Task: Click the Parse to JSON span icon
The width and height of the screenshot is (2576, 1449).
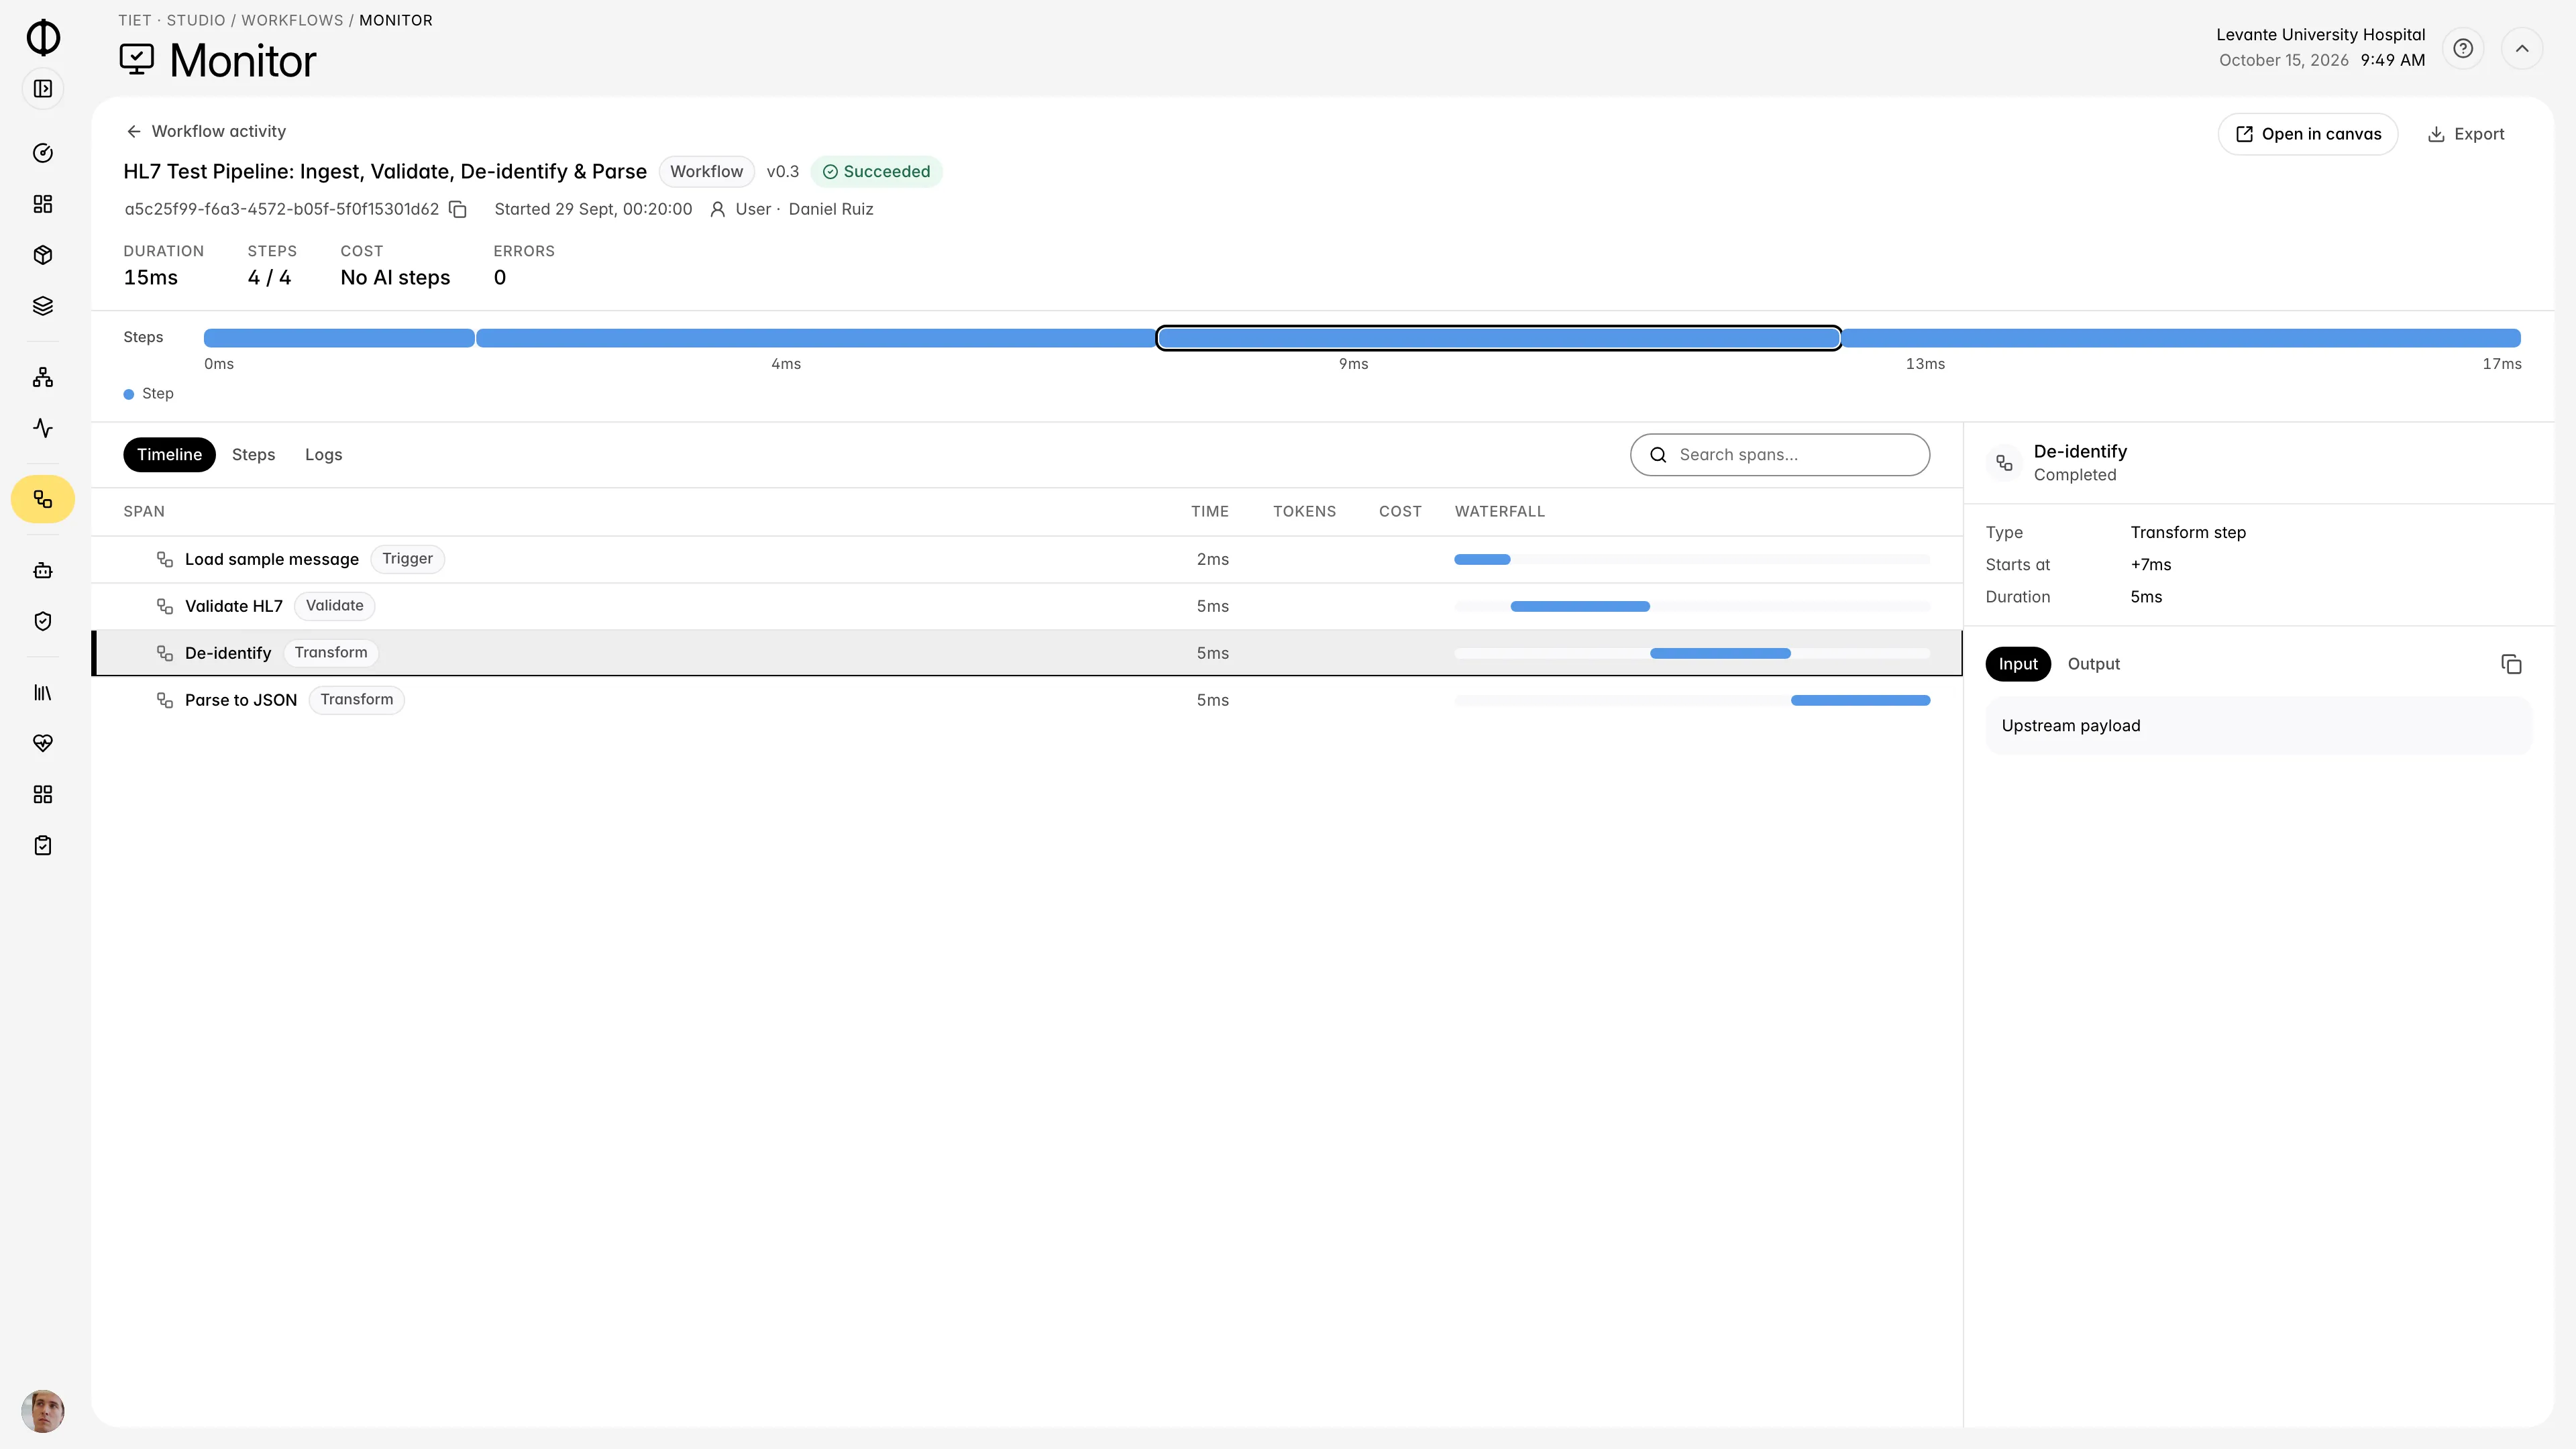Action: click(165, 700)
